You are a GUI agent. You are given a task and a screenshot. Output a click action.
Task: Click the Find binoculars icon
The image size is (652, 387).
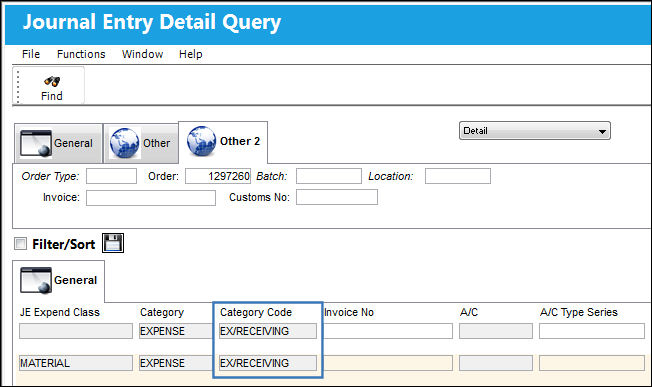(52, 81)
